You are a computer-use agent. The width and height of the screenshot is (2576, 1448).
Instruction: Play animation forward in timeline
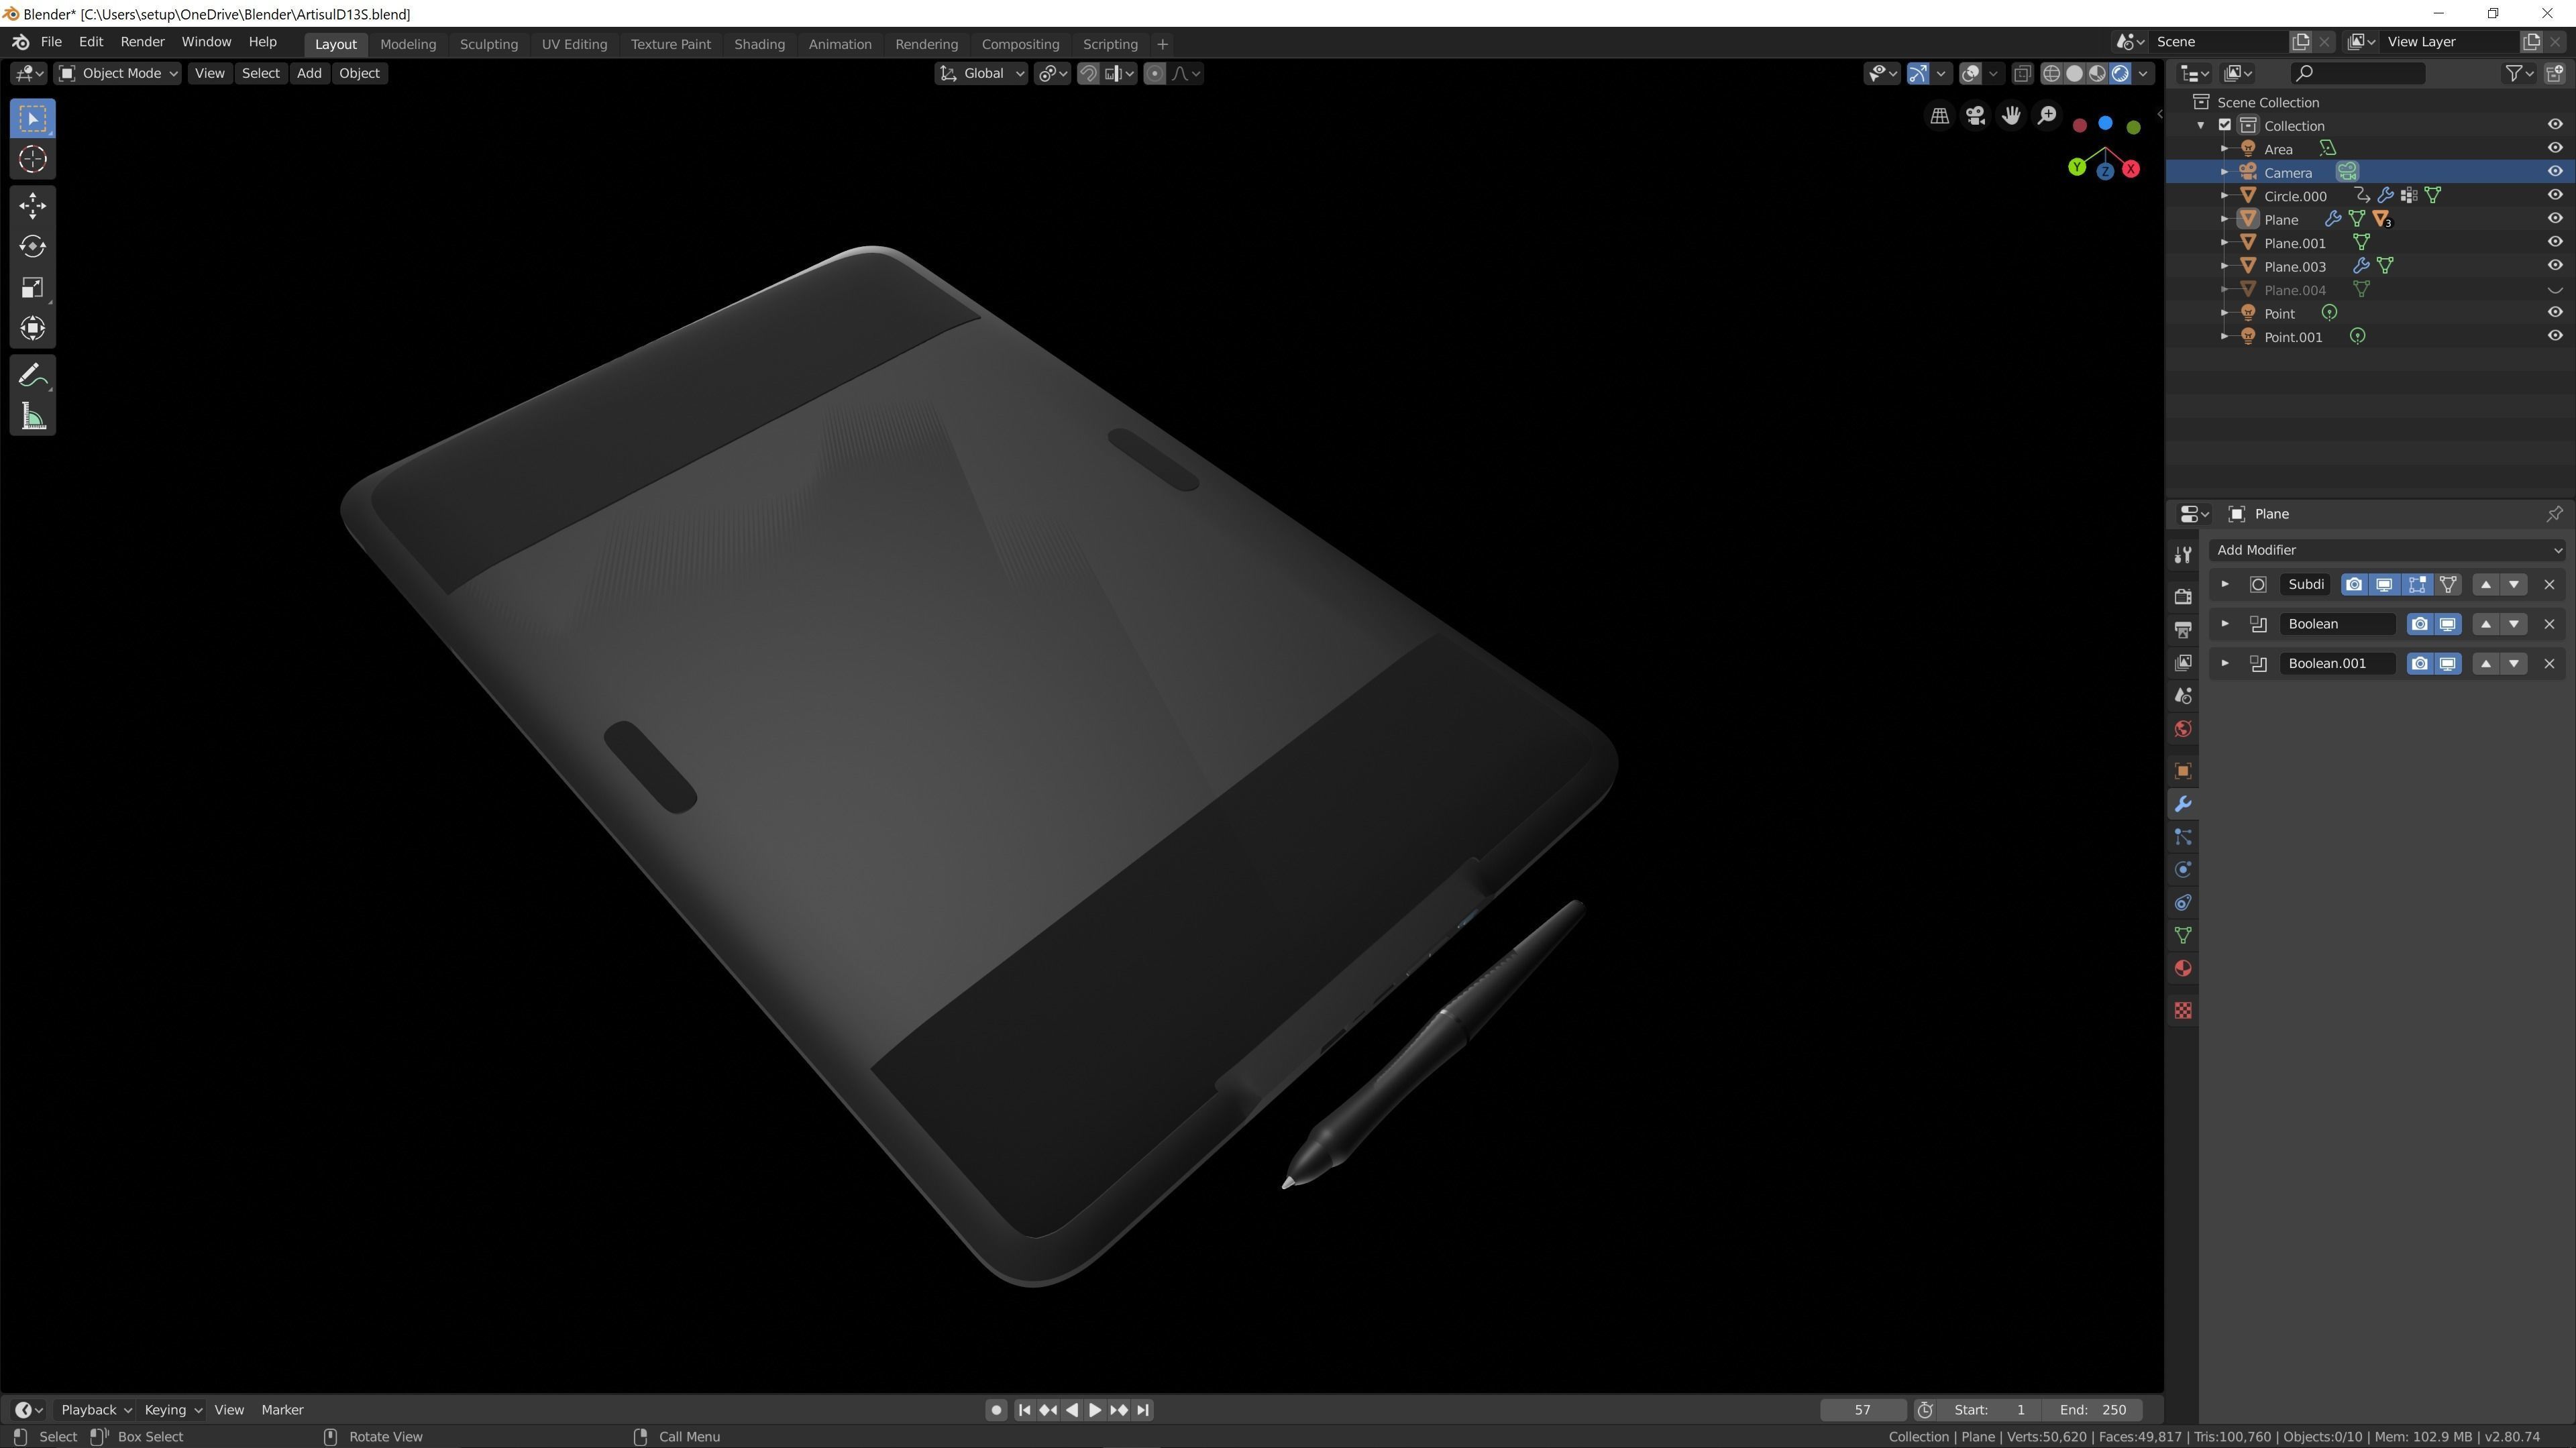(x=1095, y=1410)
